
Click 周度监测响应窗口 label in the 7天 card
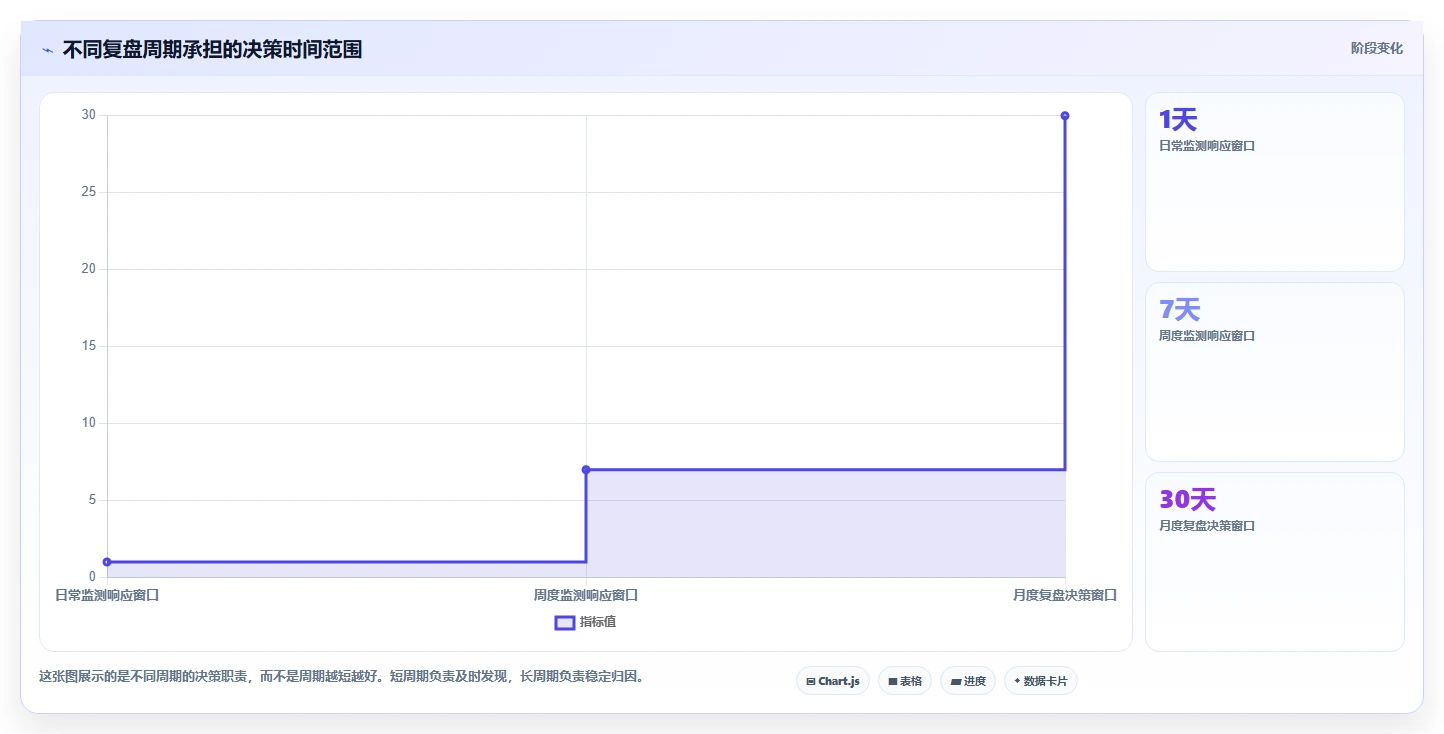tap(1207, 336)
